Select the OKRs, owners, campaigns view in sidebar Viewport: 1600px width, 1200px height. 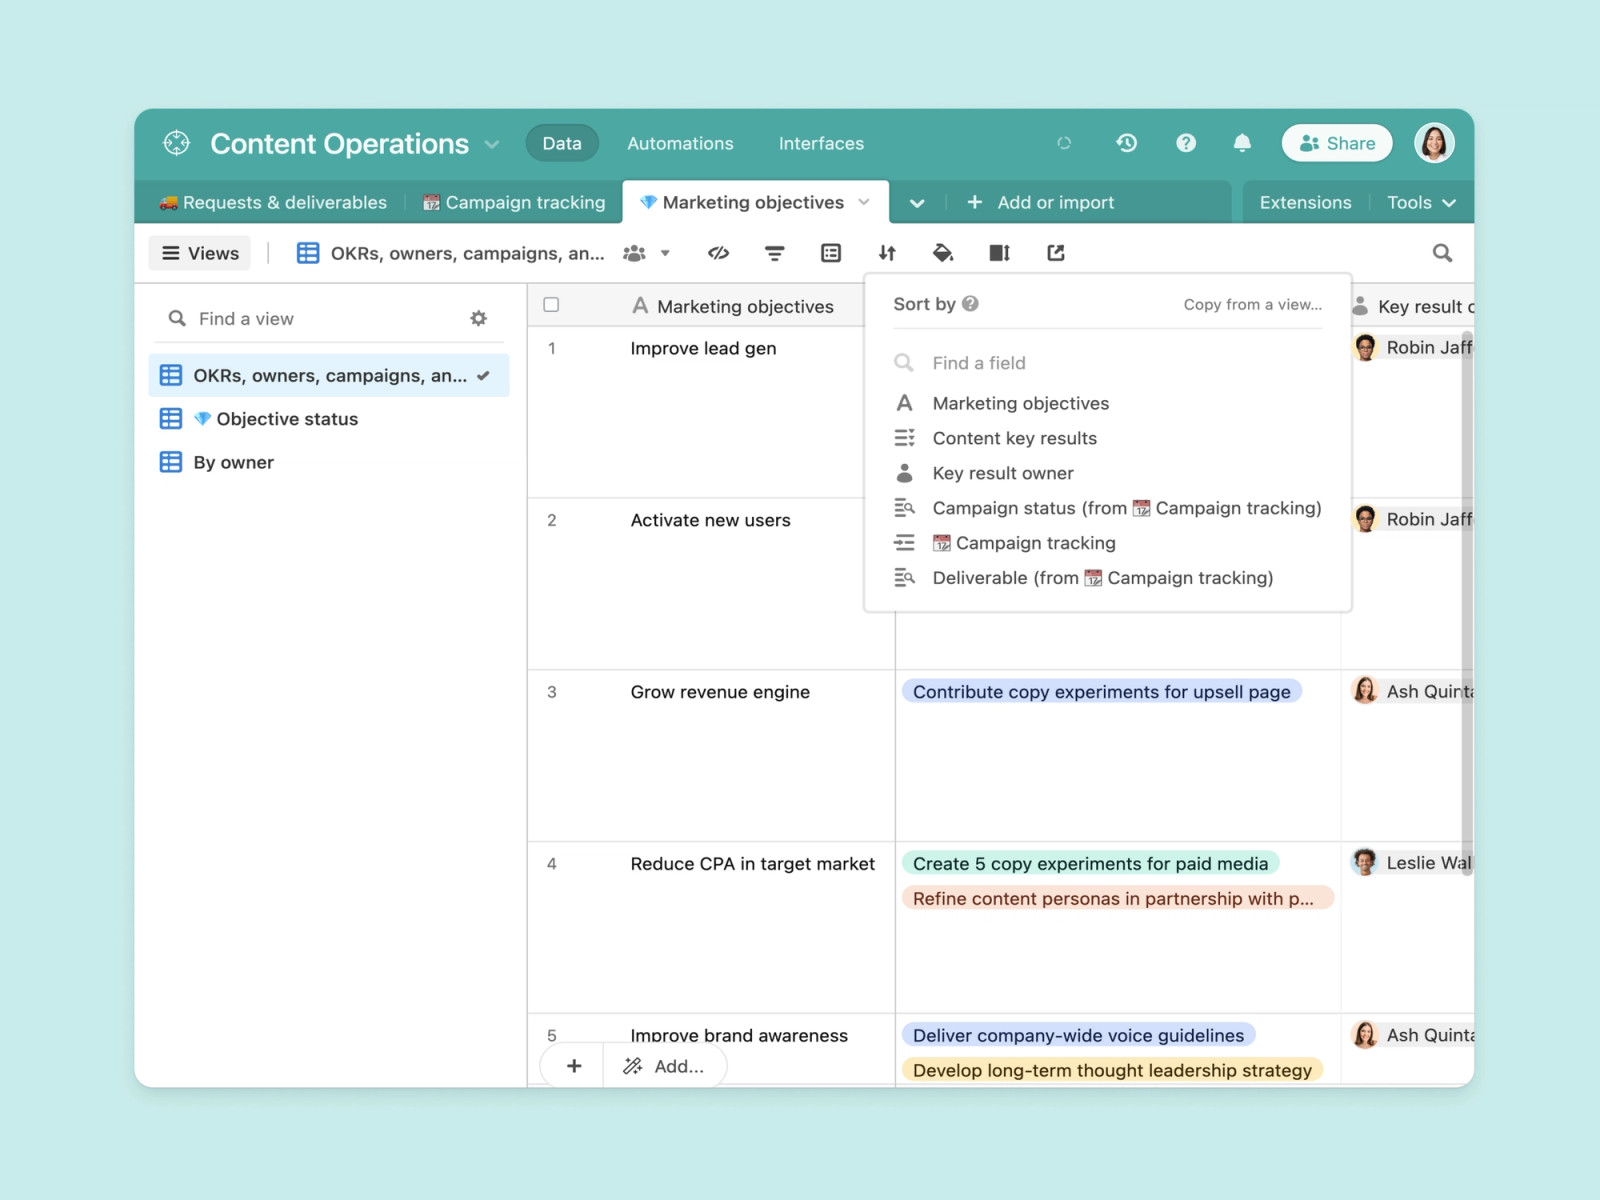[x=329, y=375]
